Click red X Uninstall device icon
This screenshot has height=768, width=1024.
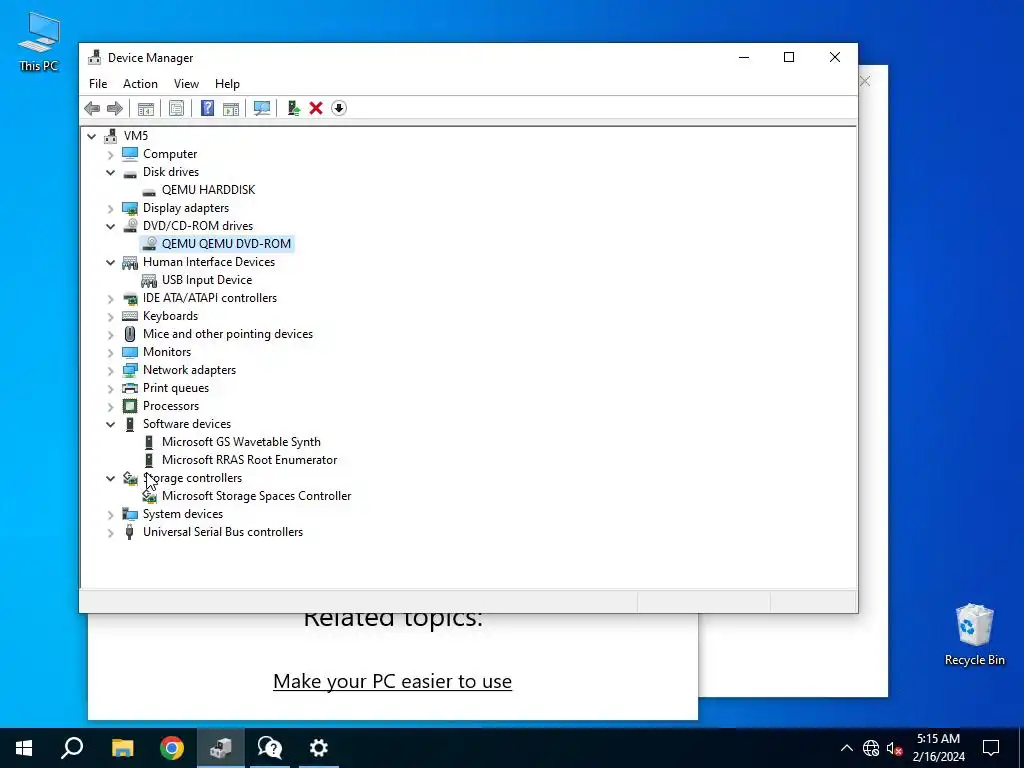pyautogui.click(x=316, y=108)
